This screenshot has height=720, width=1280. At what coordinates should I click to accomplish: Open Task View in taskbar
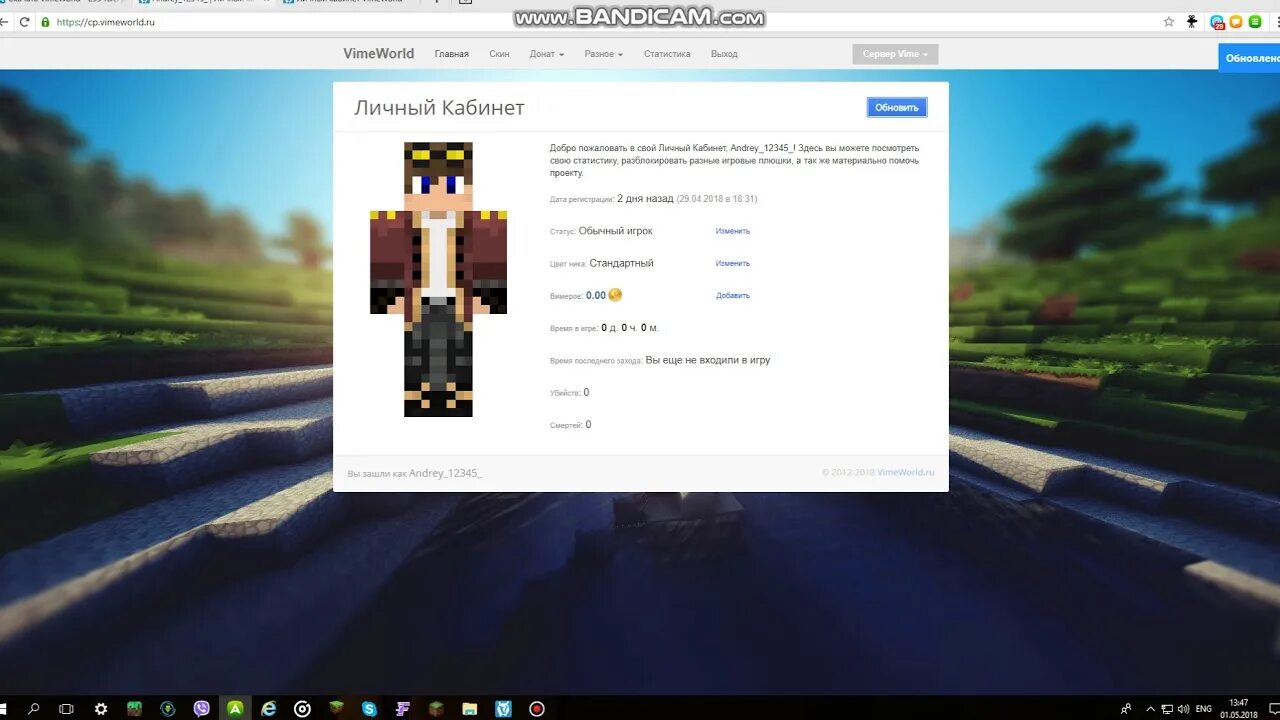66,709
